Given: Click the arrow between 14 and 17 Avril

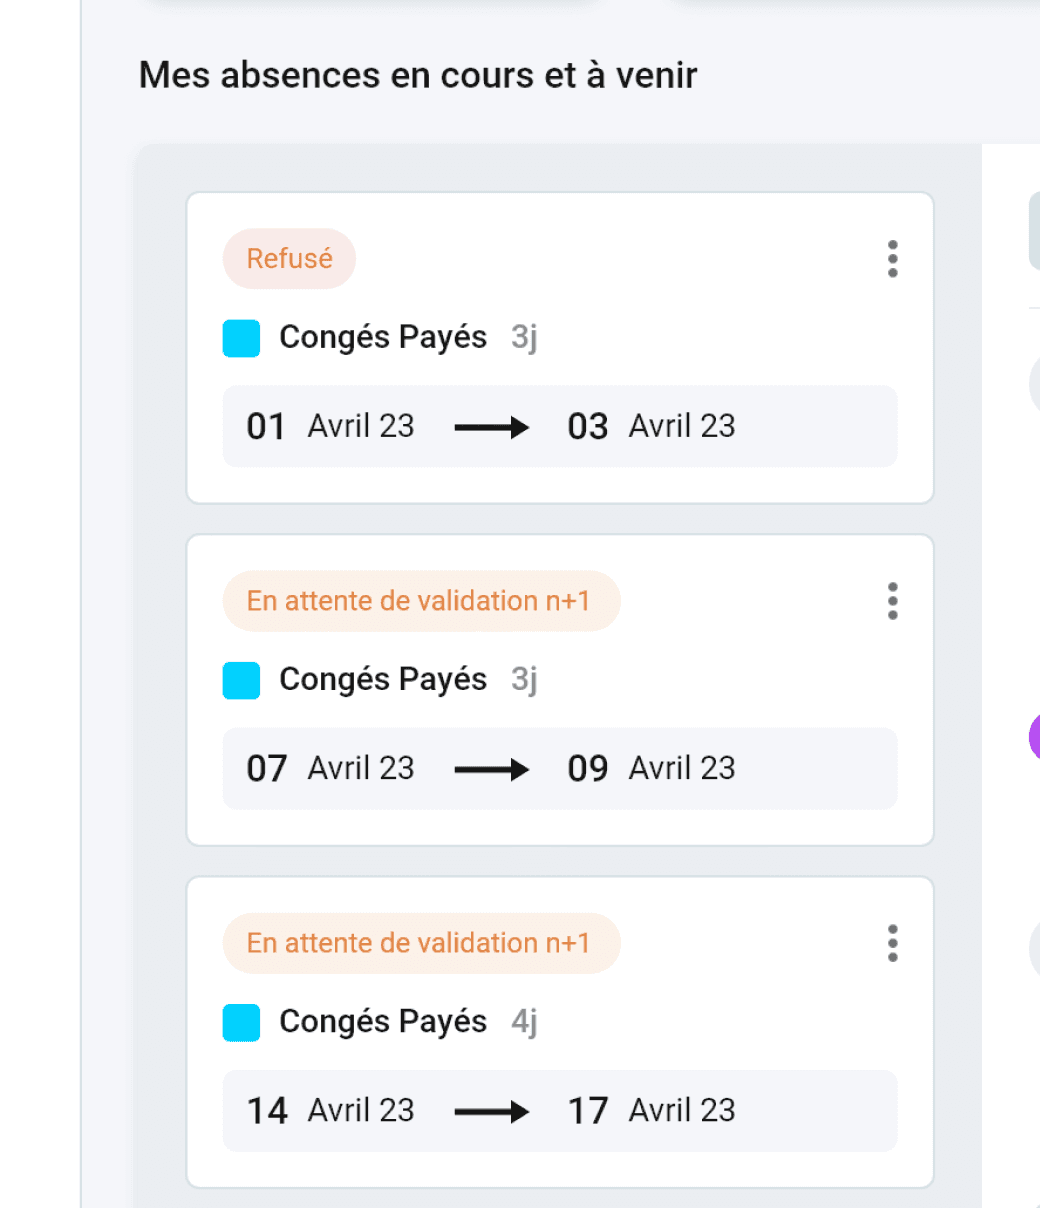Looking at the screenshot, I should point(491,1112).
